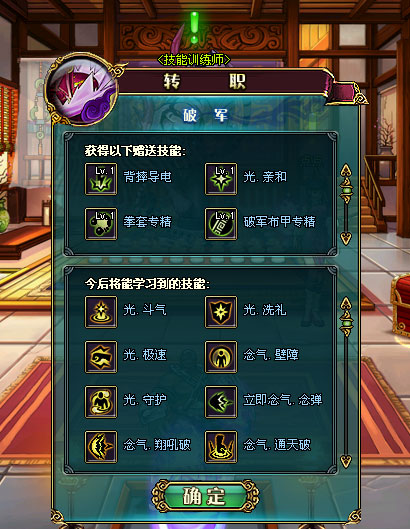Select the 念气.壁障 skill icon
410x529 pixels.
pos(221,357)
